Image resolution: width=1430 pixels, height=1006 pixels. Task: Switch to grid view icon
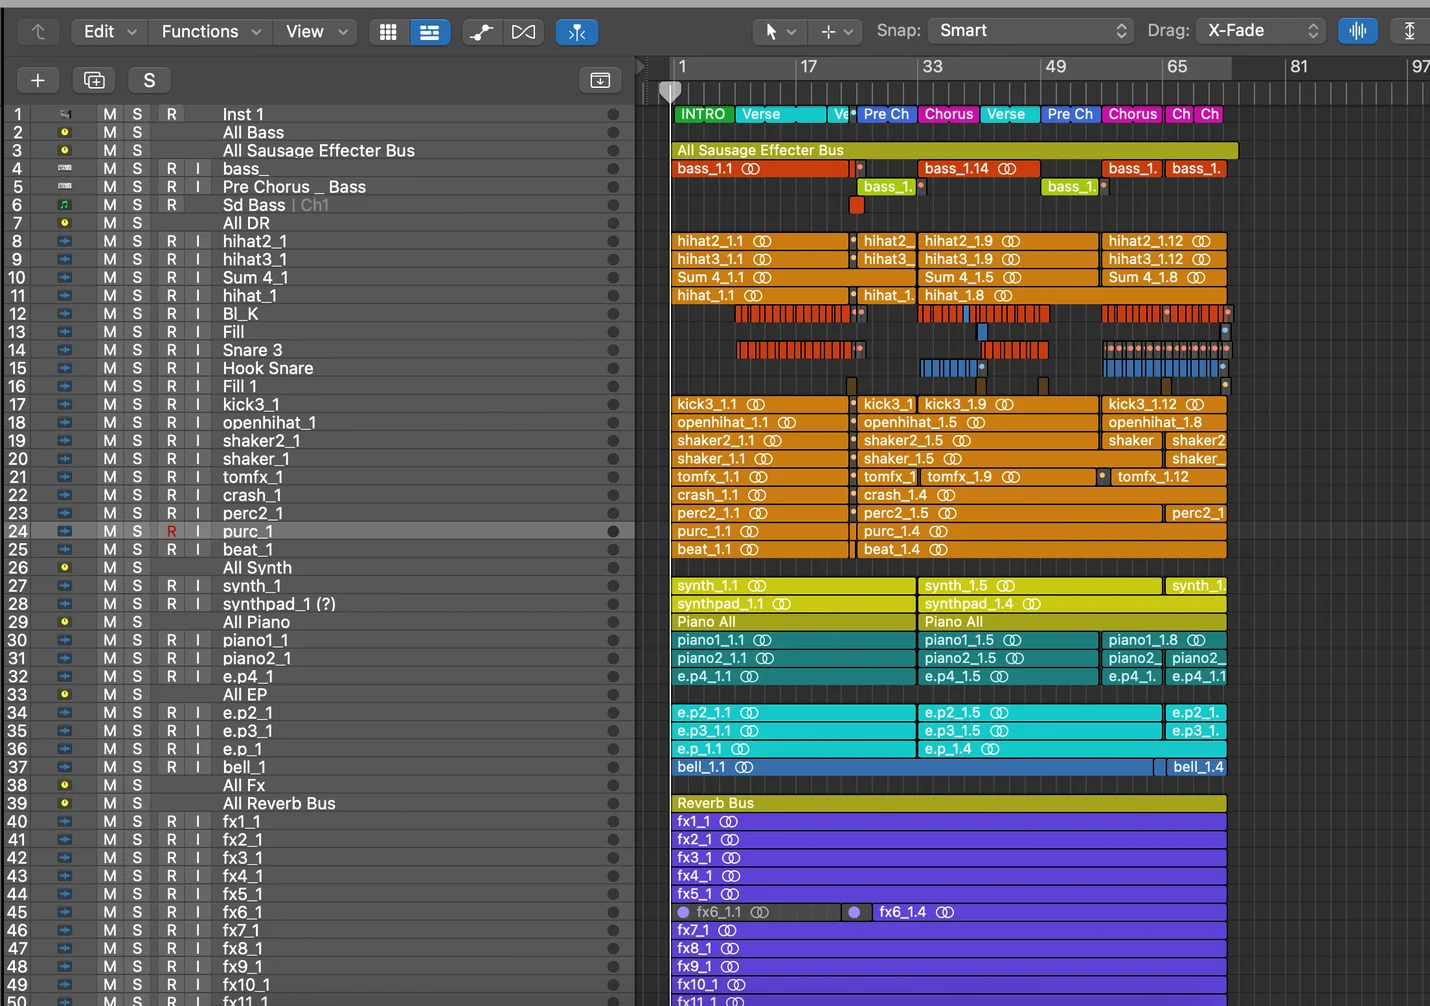pyautogui.click(x=388, y=32)
